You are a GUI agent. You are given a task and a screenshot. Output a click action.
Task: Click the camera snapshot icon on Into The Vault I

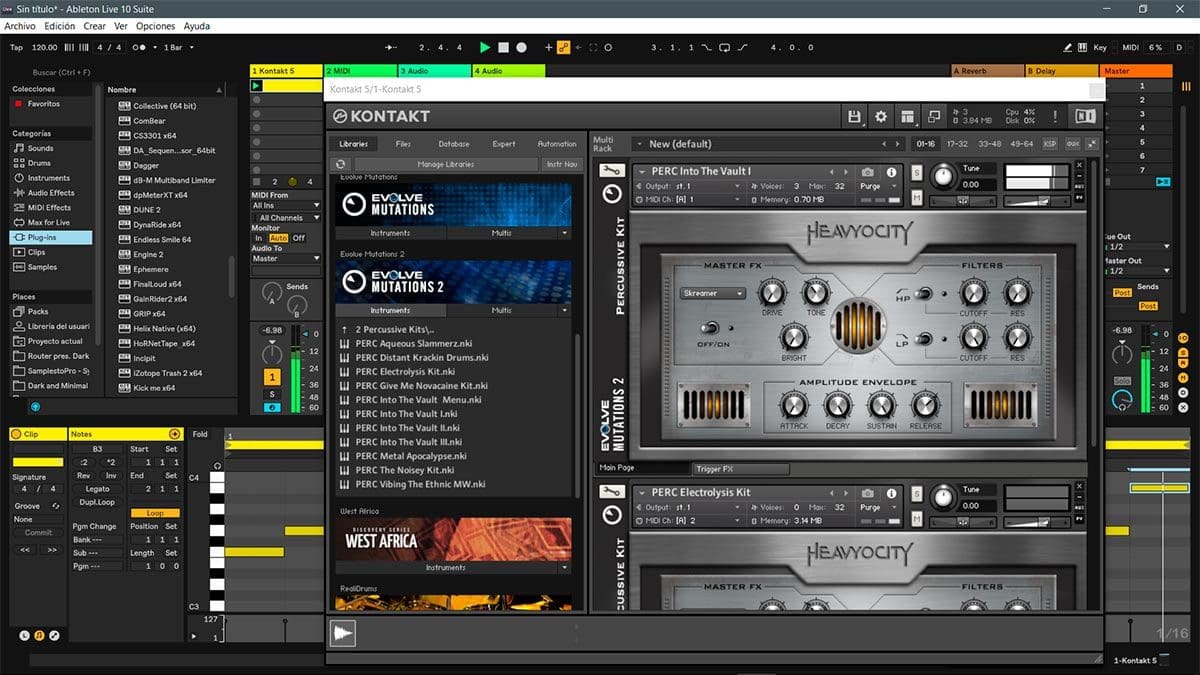868,172
